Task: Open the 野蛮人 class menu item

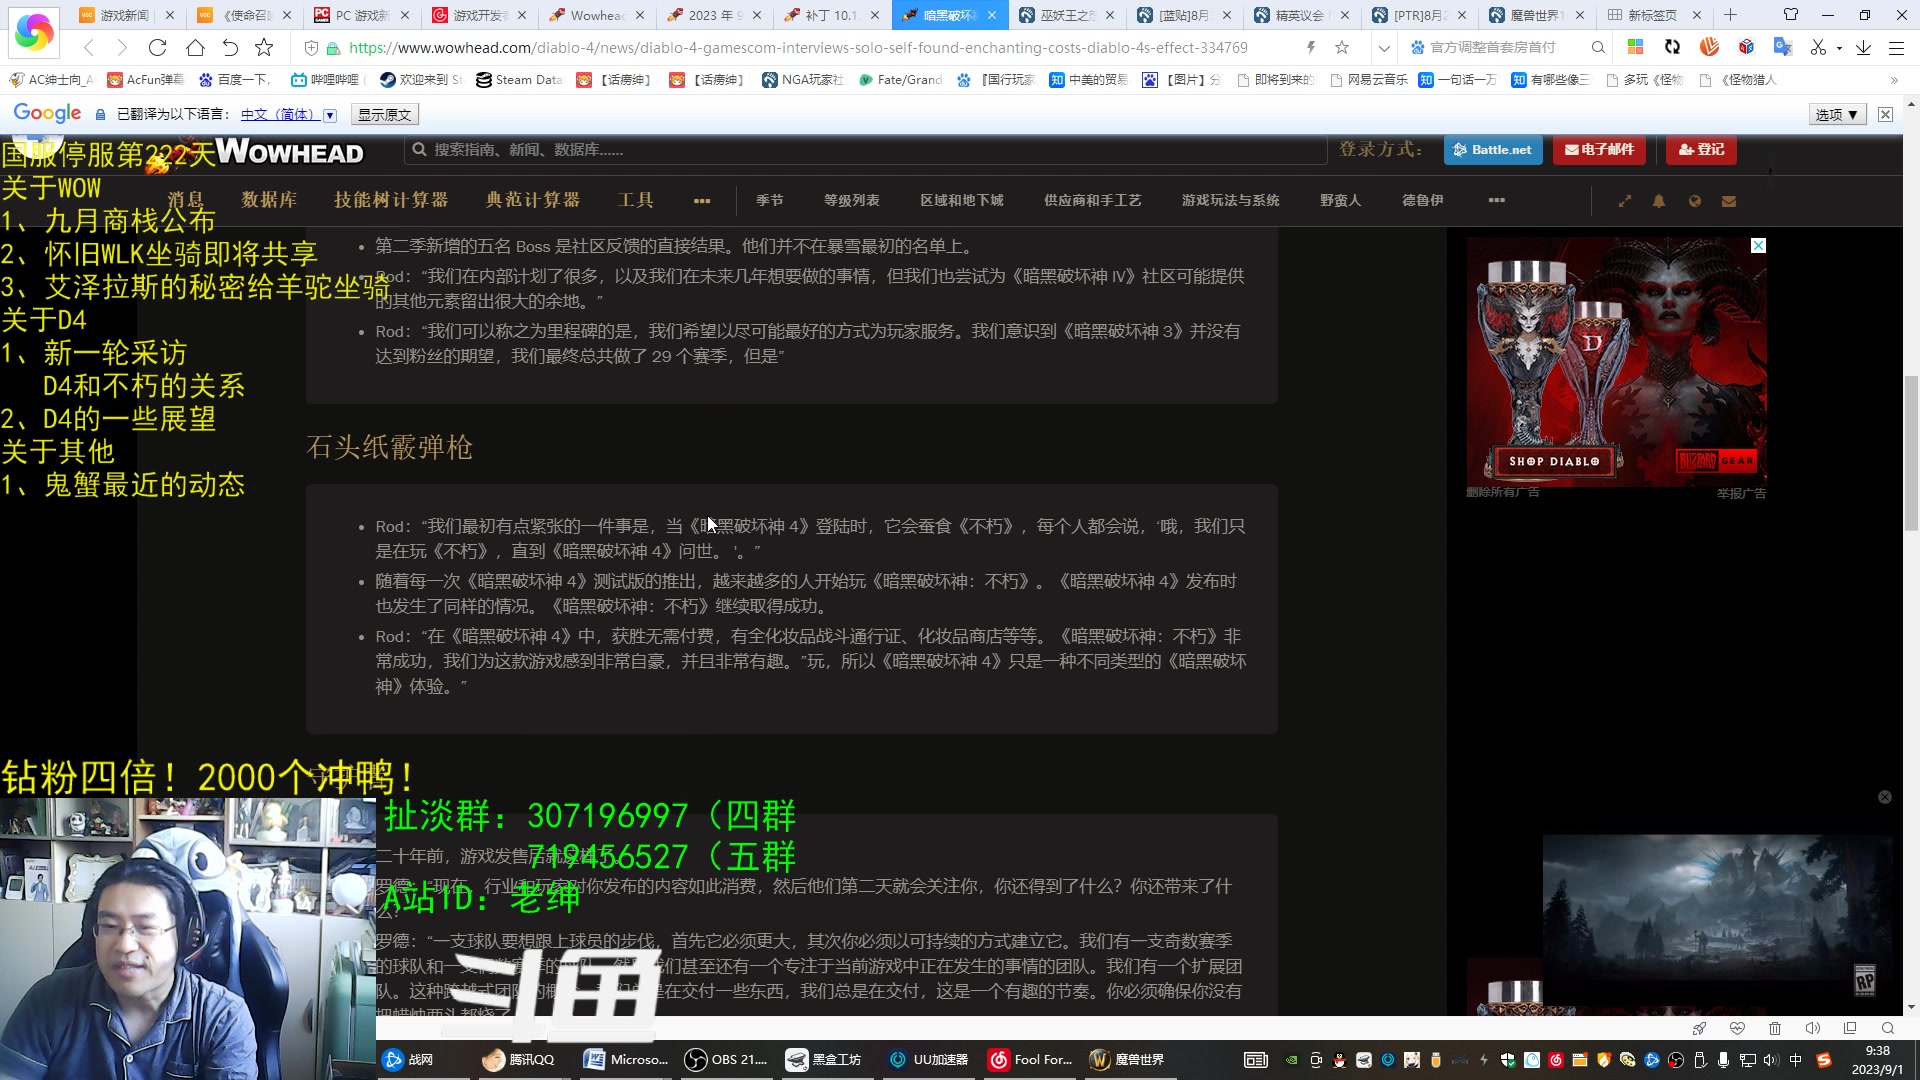Action: pyautogui.click(x=1341, y=200)
